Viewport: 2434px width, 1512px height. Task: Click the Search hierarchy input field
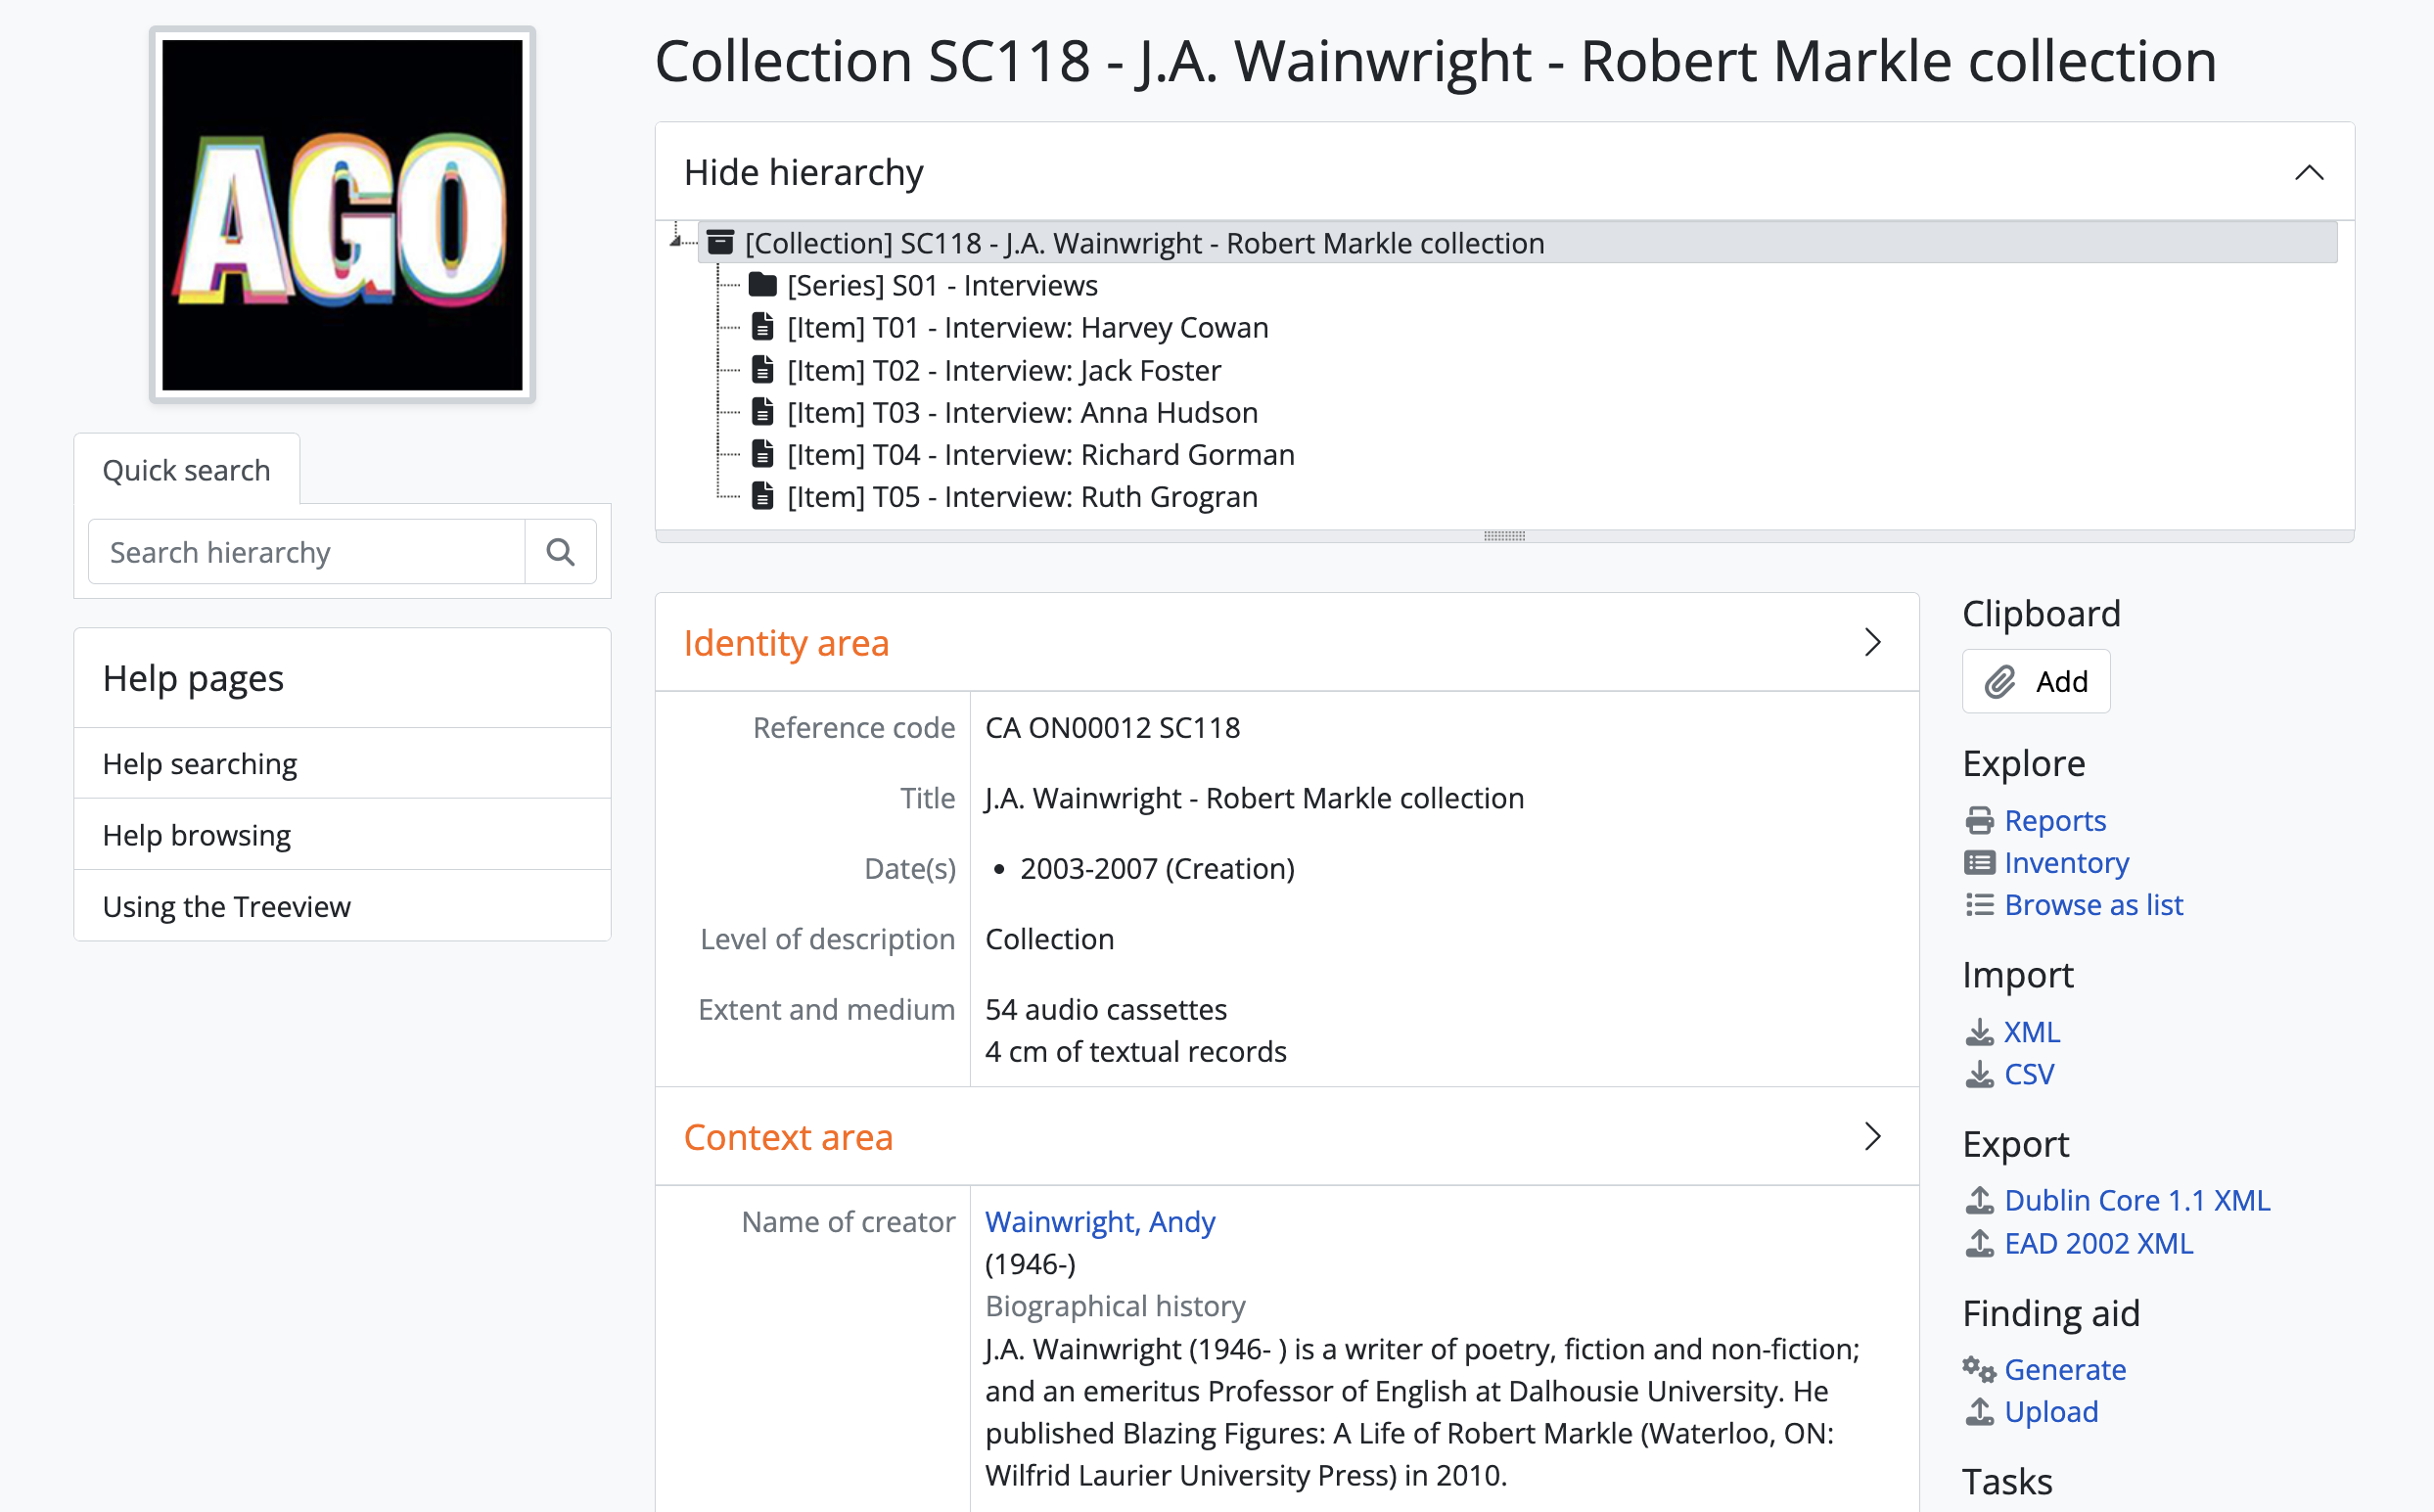coord(307,552)
